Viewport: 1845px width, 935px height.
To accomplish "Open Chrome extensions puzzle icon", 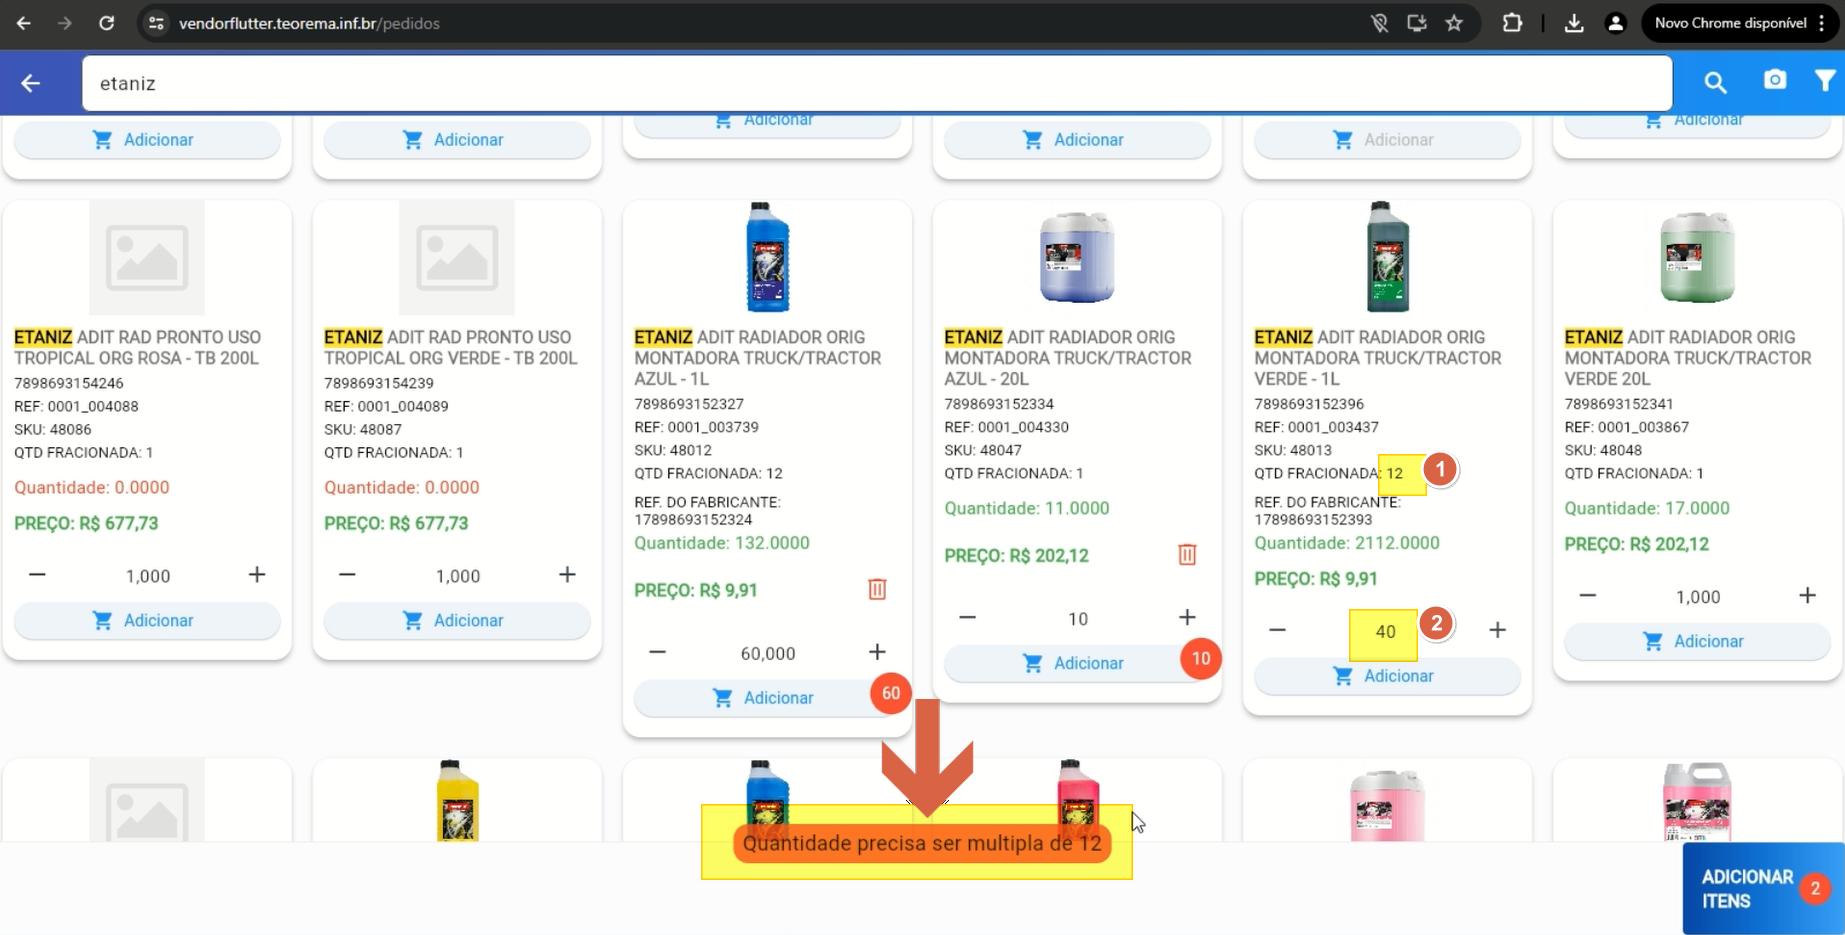I will [x=1512, y=23].
